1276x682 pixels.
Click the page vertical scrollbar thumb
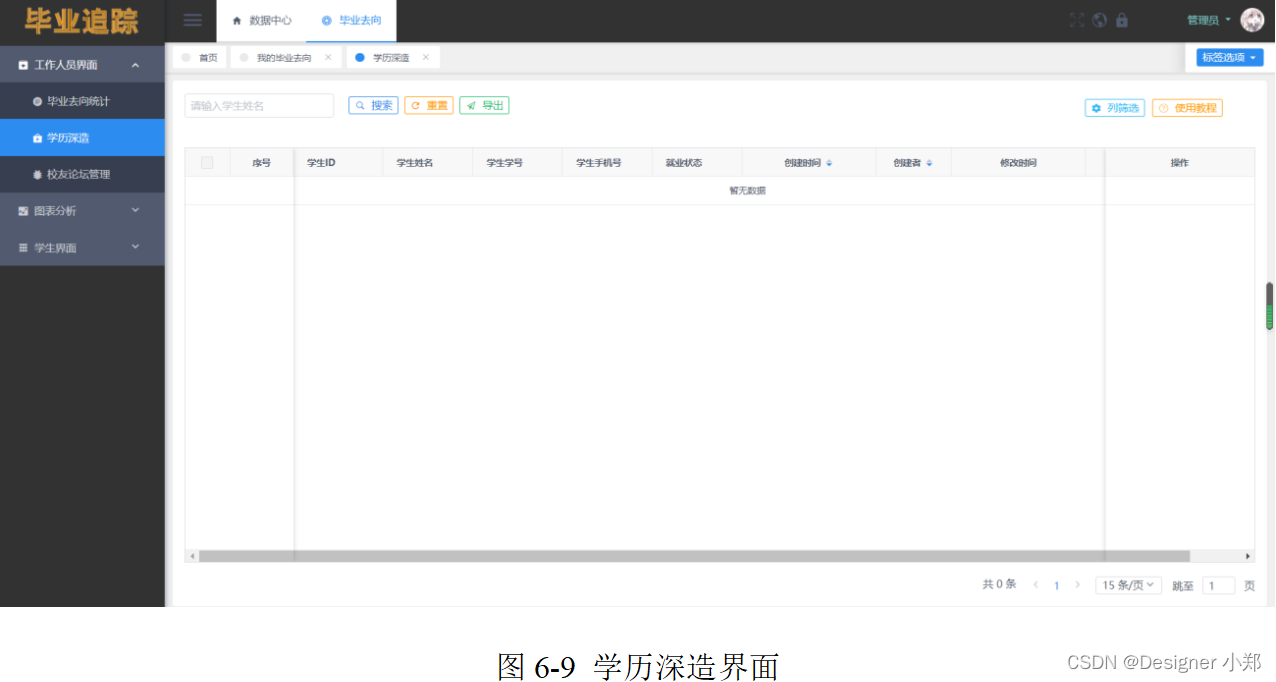1270,306
